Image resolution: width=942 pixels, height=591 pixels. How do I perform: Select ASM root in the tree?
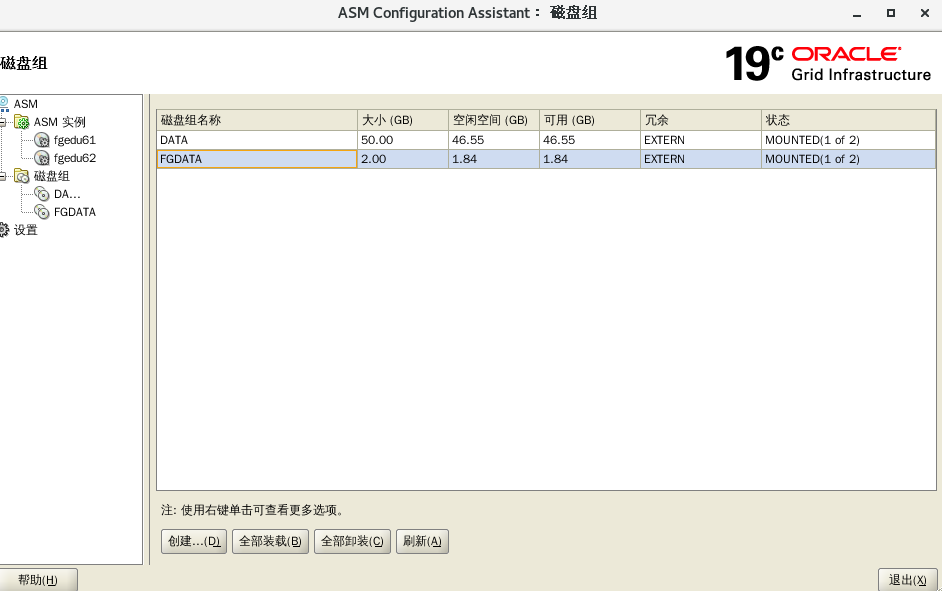click(x=26, y=104)
